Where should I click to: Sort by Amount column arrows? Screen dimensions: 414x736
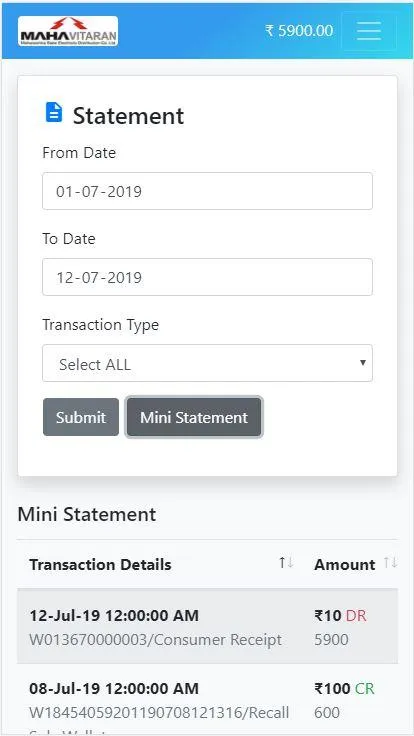[391, 562]
